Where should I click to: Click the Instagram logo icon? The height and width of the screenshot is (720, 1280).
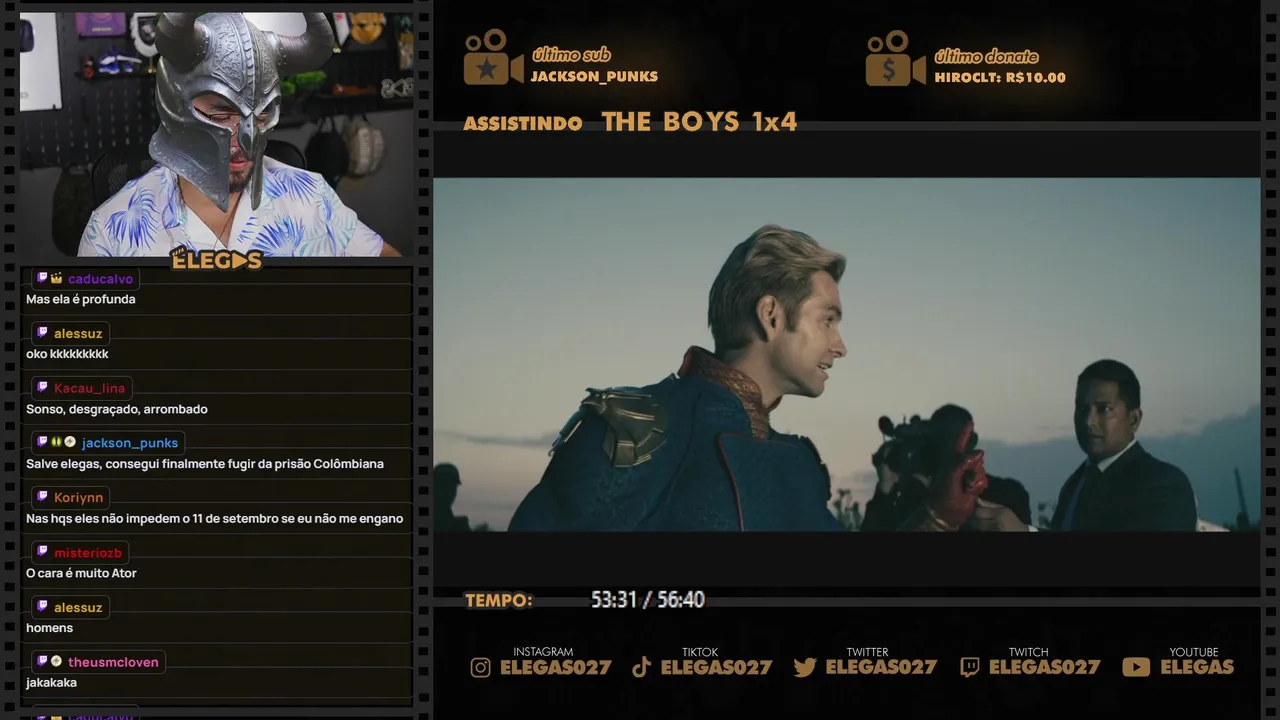pyautogui.click(x=480, y=668)
